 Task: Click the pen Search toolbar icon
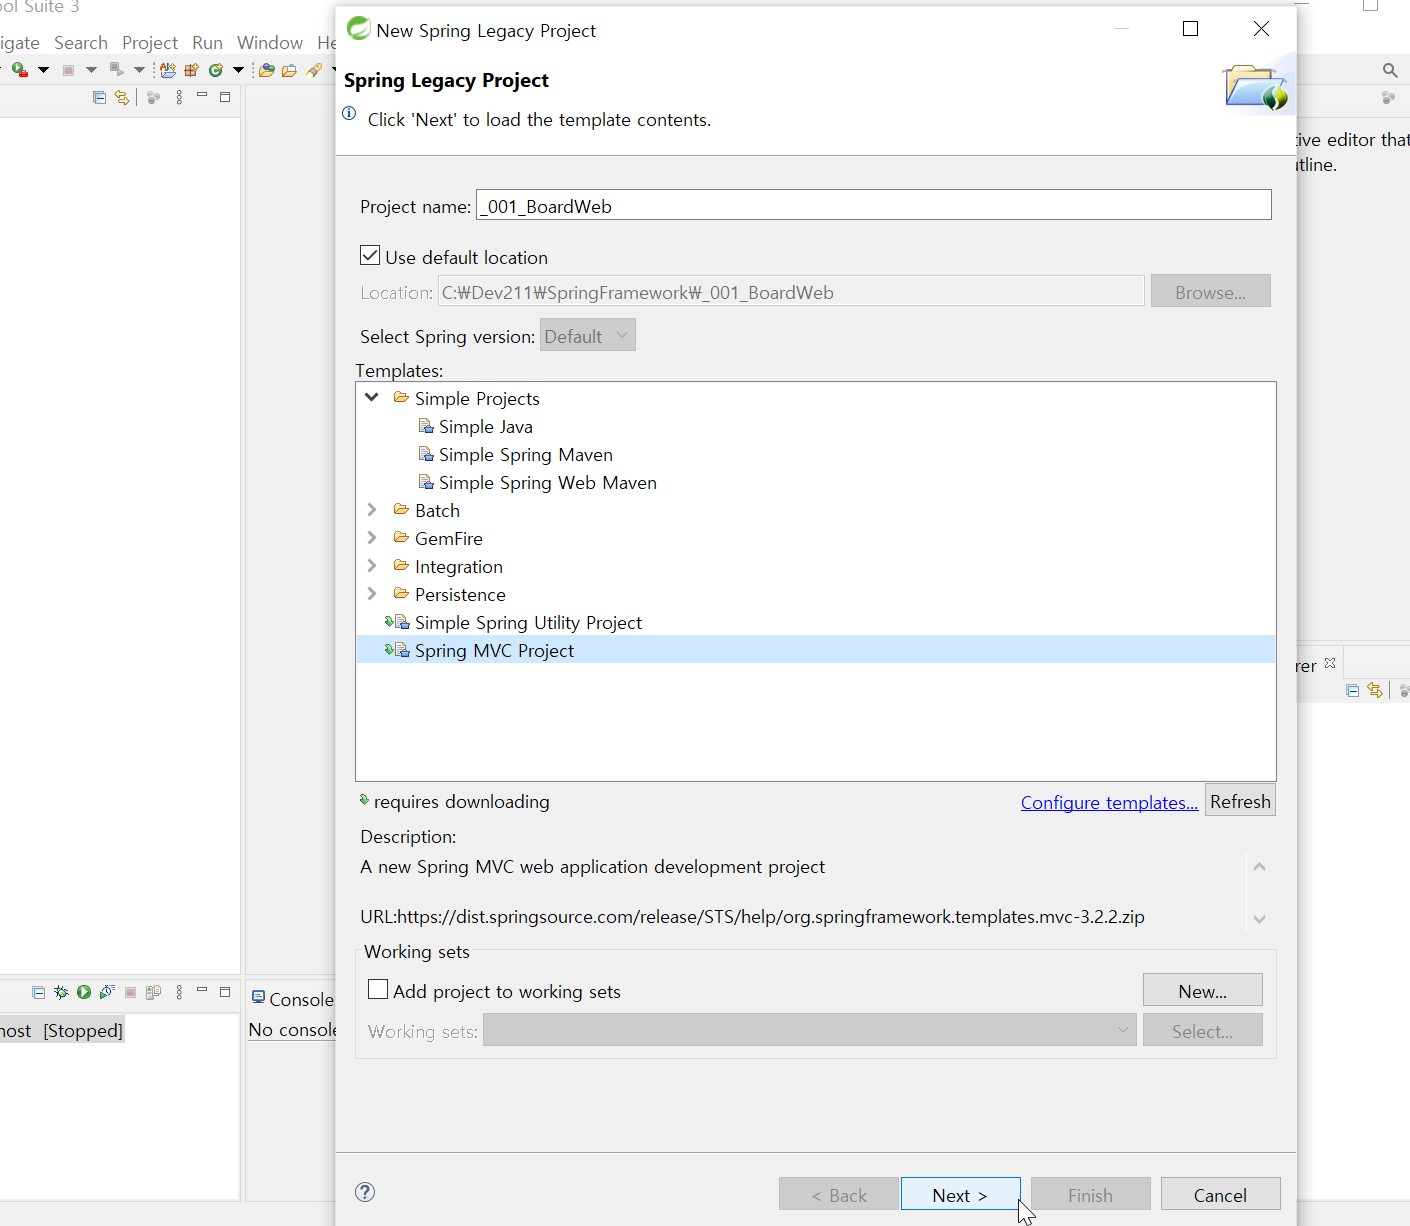[314, 70]
